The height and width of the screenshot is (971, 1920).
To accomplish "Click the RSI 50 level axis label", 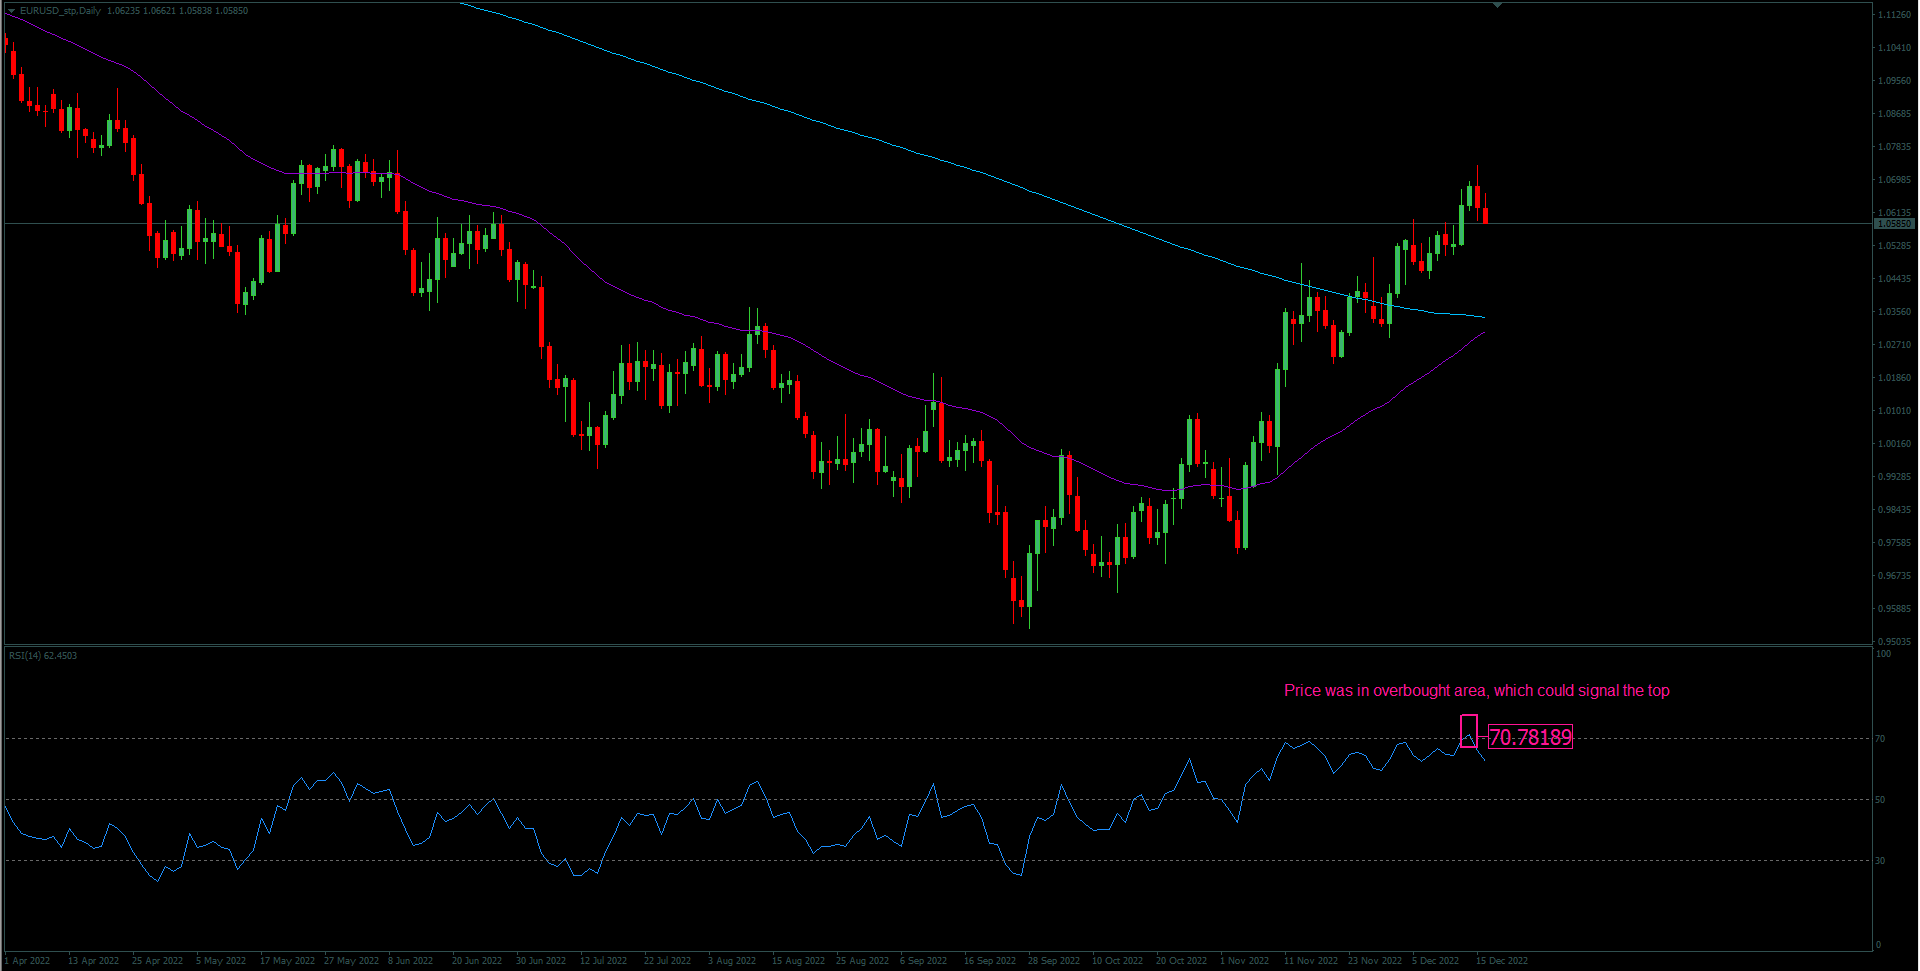I will point(1880,800).
